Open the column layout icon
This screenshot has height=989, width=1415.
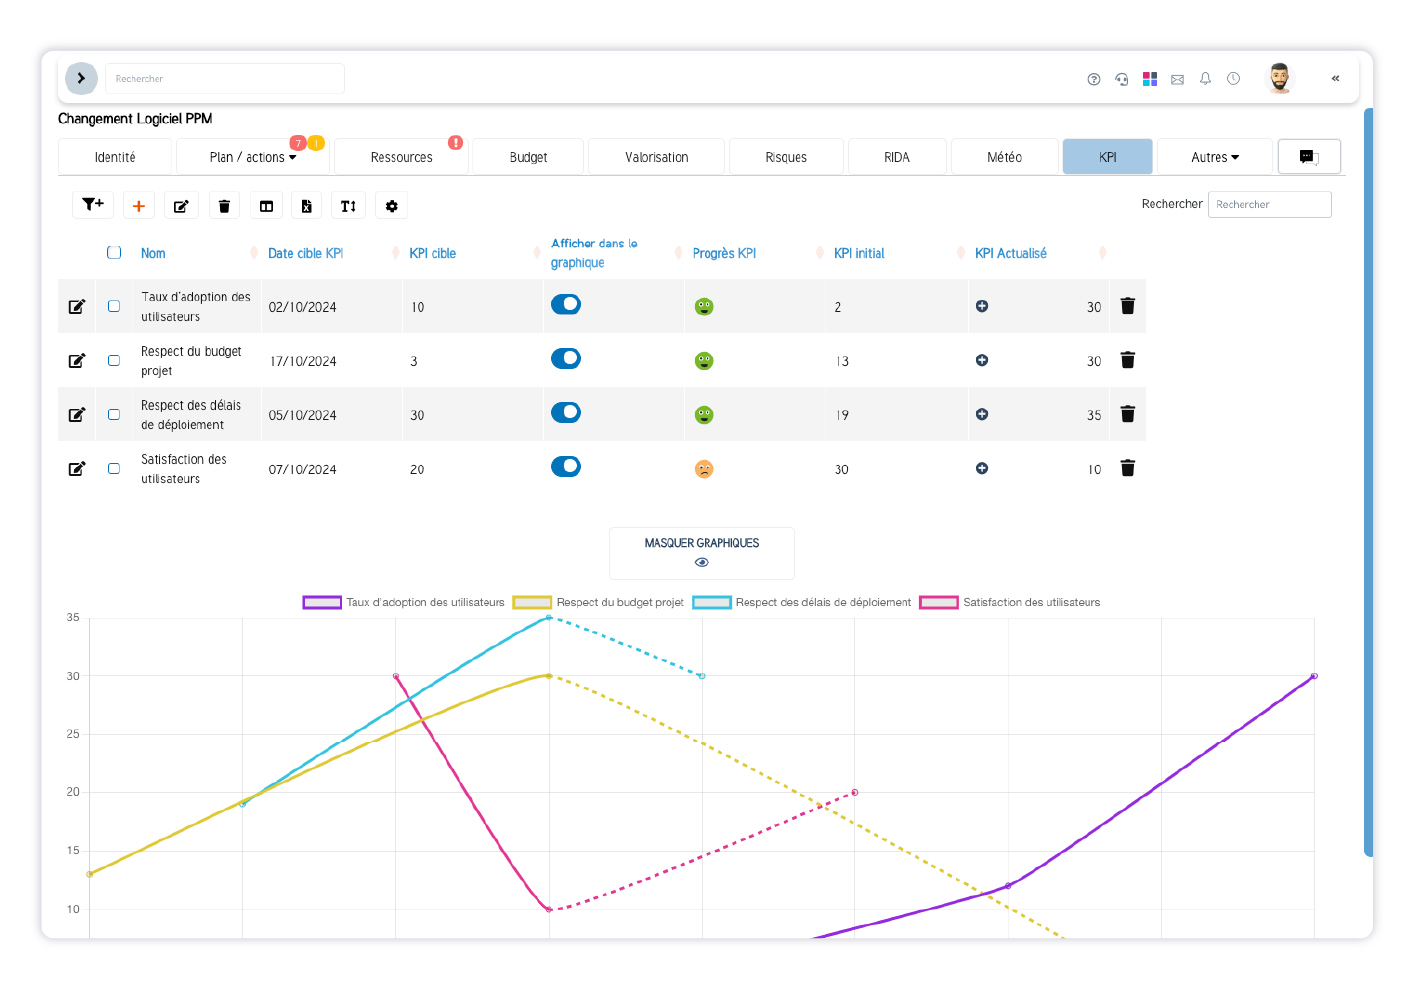(266, 204)
